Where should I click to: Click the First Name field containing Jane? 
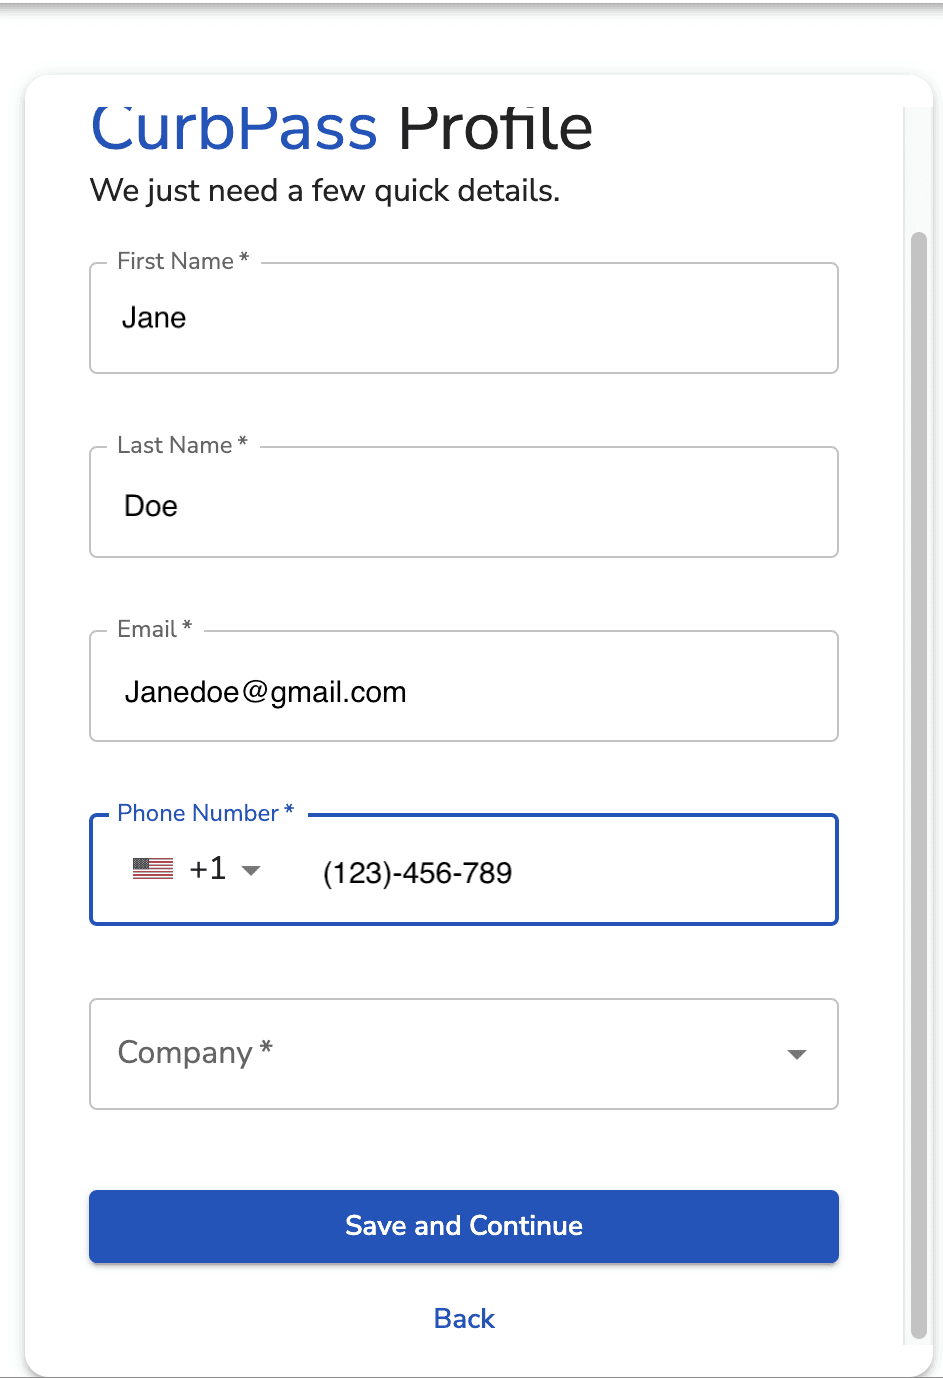(x=464, y=318)
